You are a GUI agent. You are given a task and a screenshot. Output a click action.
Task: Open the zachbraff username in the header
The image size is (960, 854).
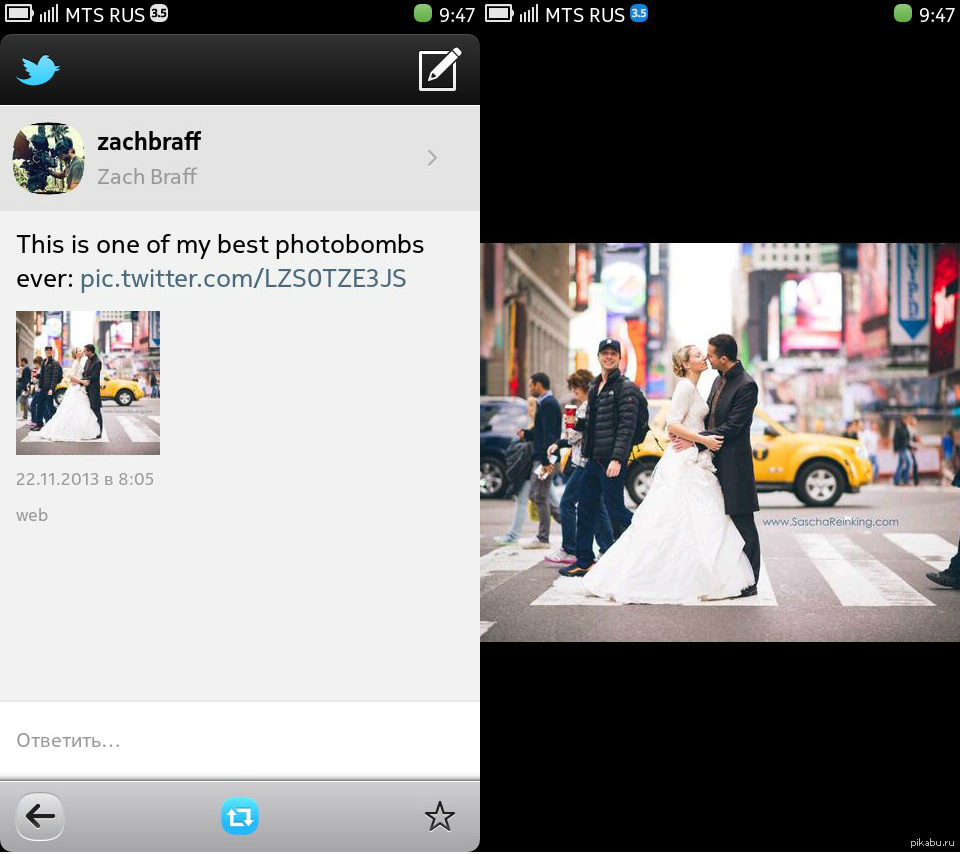(x=149, y=141)
